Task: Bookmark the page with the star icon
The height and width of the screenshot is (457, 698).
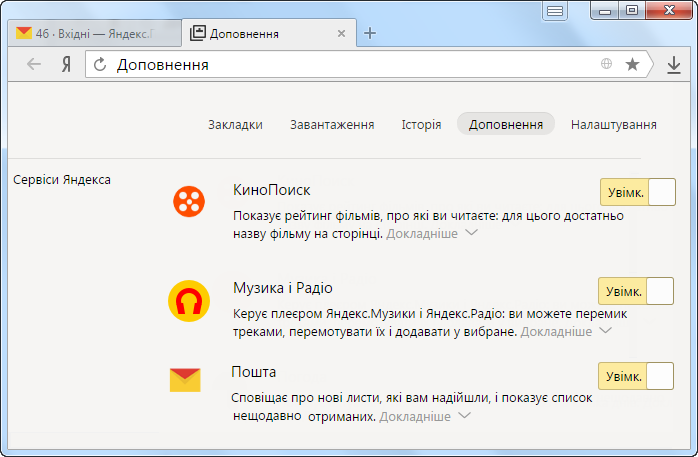Action: click(632, 65)
